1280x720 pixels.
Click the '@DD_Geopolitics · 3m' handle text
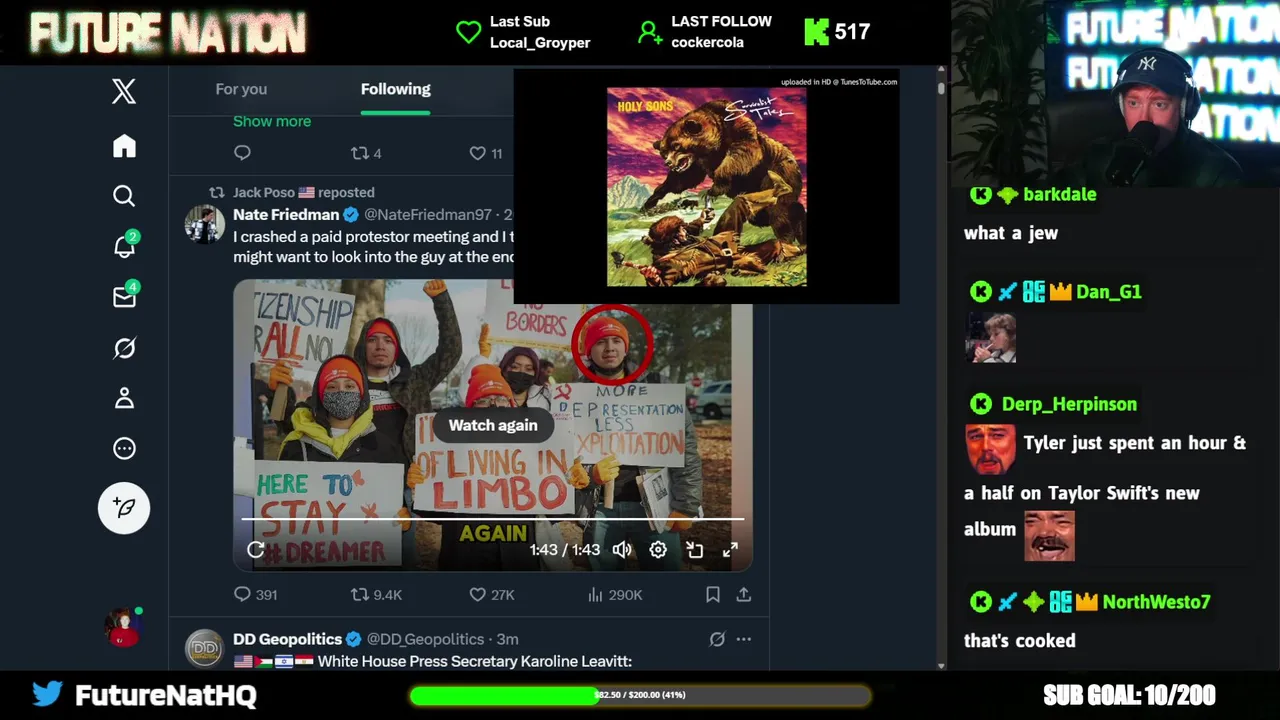[443, 639]
